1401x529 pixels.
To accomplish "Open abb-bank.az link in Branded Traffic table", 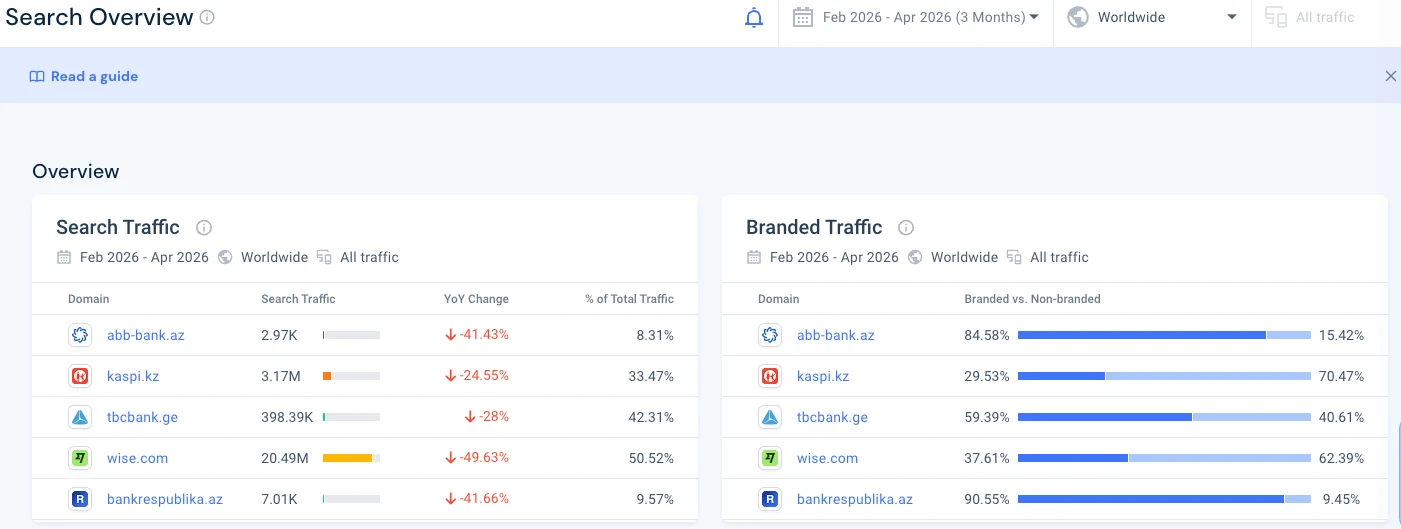I will pyautogui.click(x=836, y=335).
